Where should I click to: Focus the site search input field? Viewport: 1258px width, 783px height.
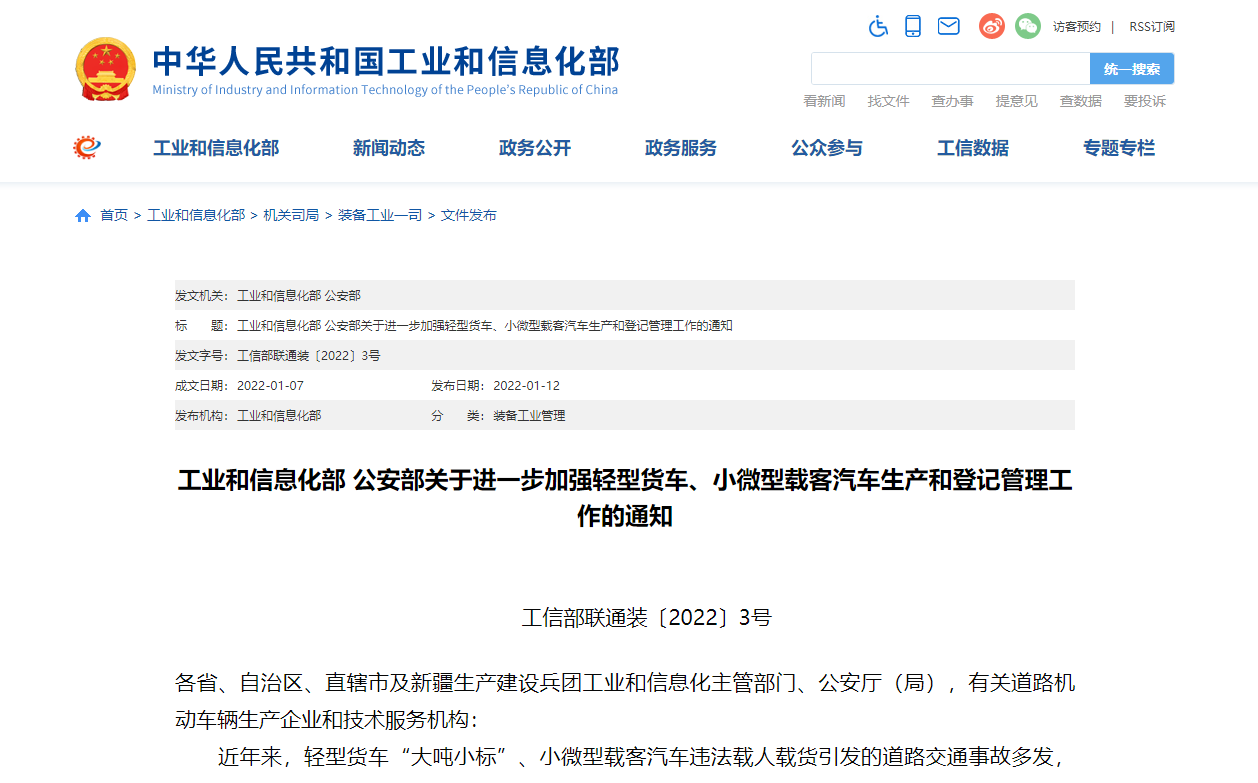(x=950, y=69)
